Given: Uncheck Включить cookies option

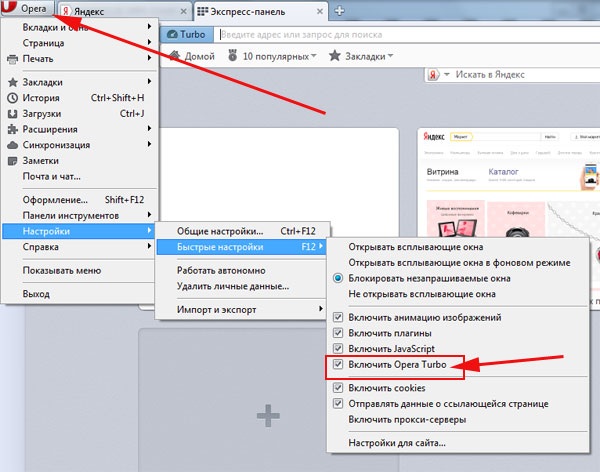Looking at the screenshot, I should 338,387.
